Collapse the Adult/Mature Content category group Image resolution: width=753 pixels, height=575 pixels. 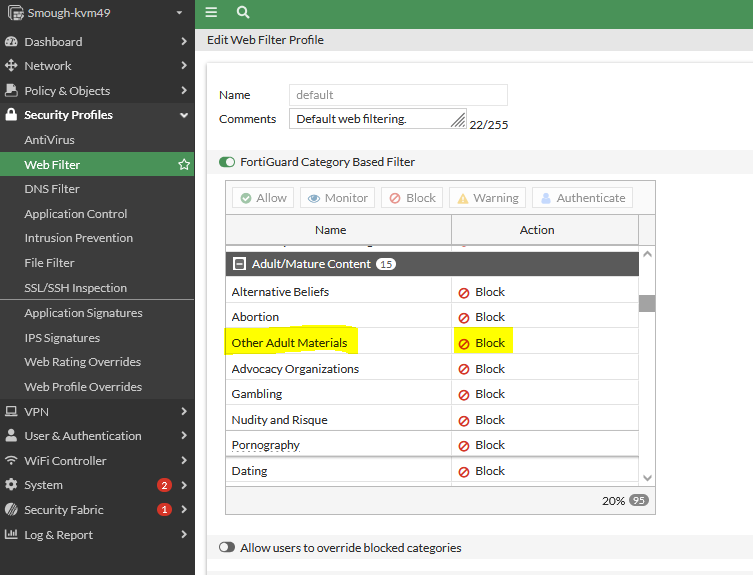pos(239,264)
